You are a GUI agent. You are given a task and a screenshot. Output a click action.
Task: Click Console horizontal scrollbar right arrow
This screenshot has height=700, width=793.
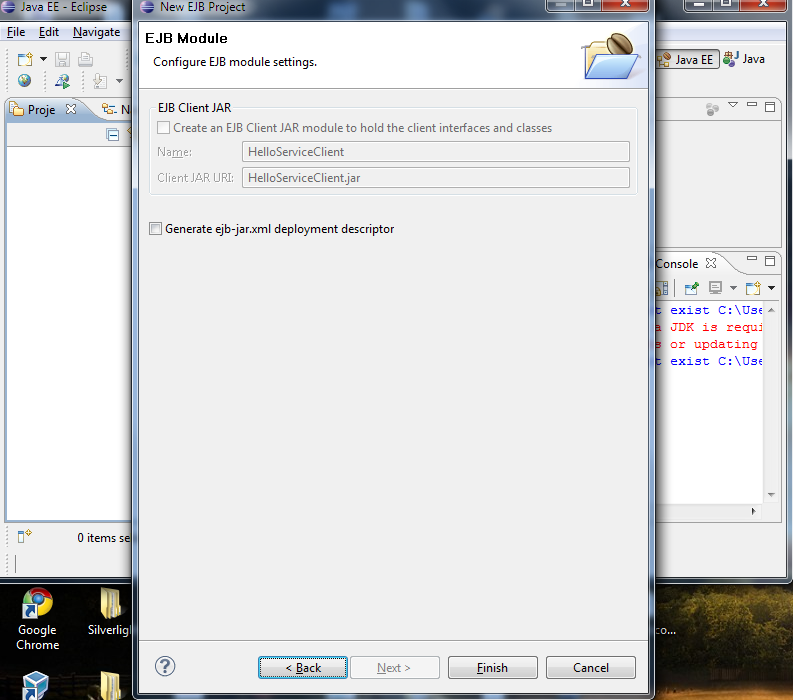pyautogui.click(x=753, y=511)
